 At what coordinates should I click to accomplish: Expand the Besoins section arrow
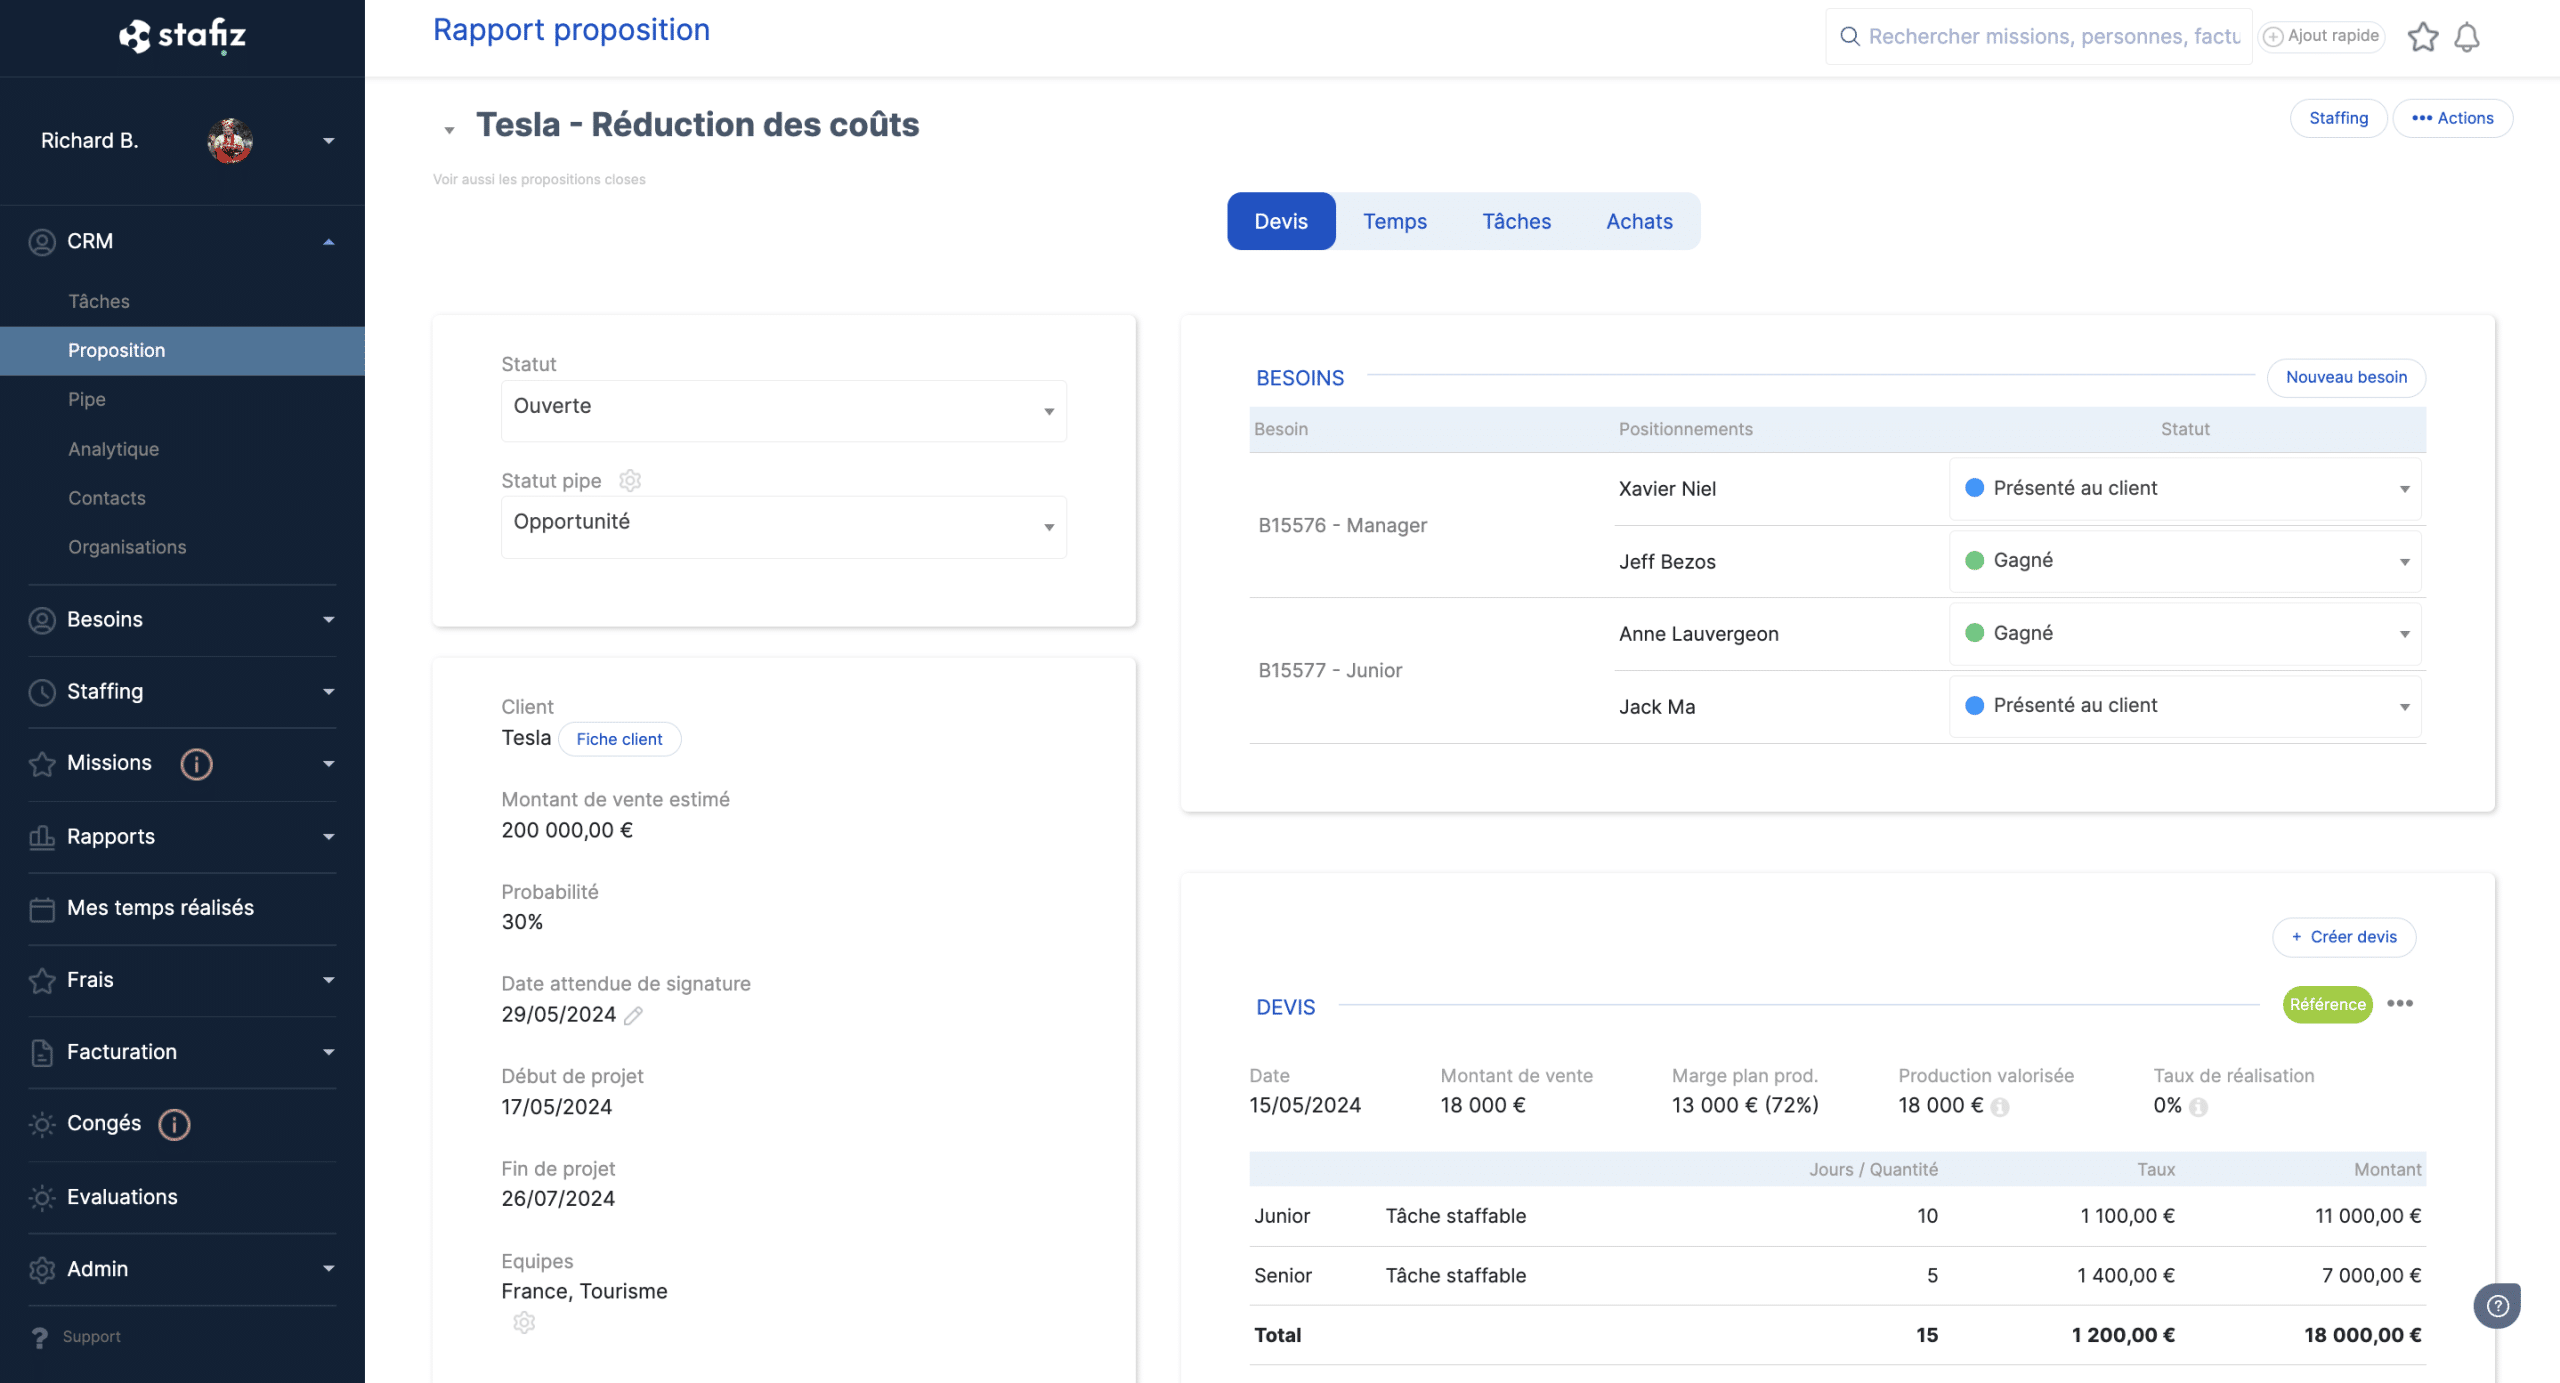(x=328, y=620)
